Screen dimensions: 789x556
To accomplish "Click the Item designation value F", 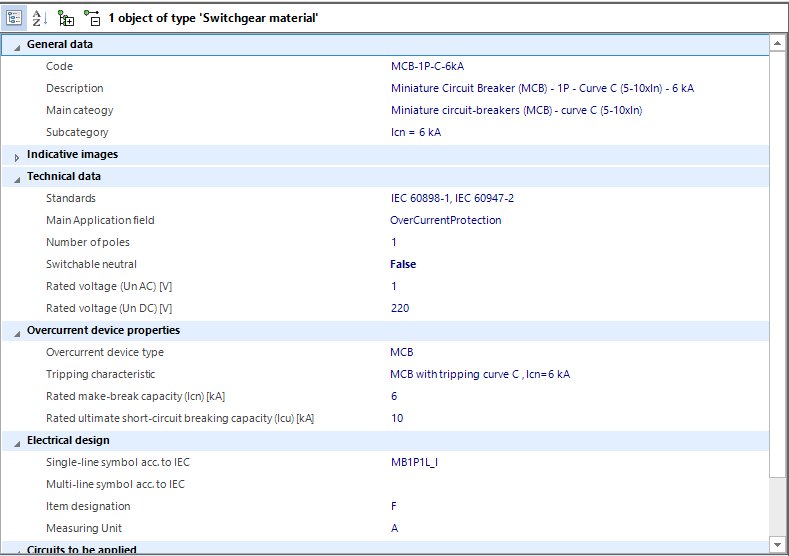I will [393, 506].
